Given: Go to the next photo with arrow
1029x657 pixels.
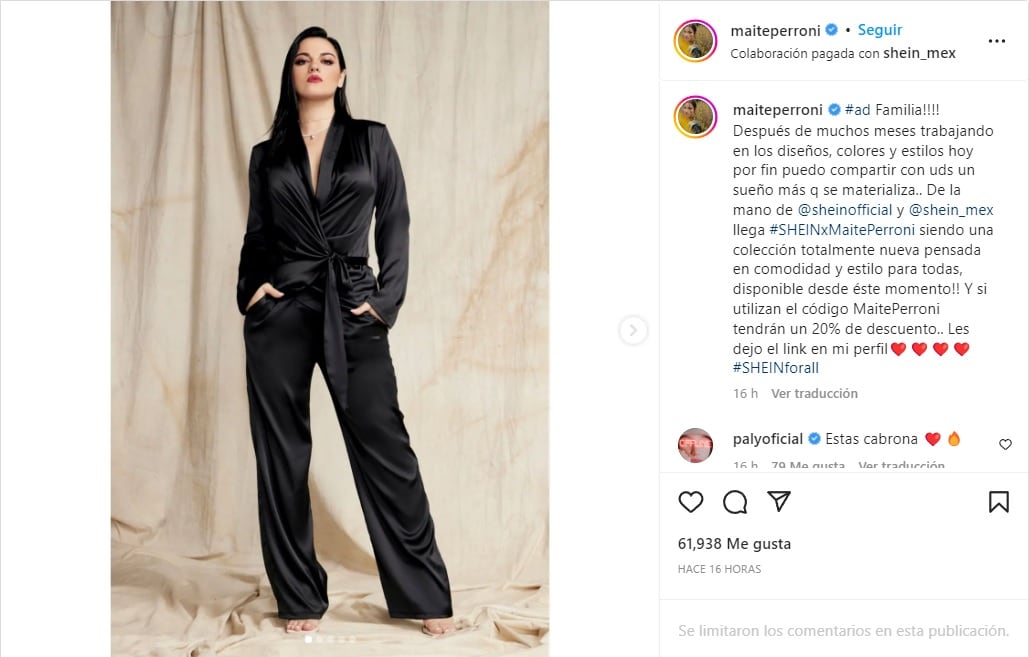Looking at the screenshot, I should [633, 330].
